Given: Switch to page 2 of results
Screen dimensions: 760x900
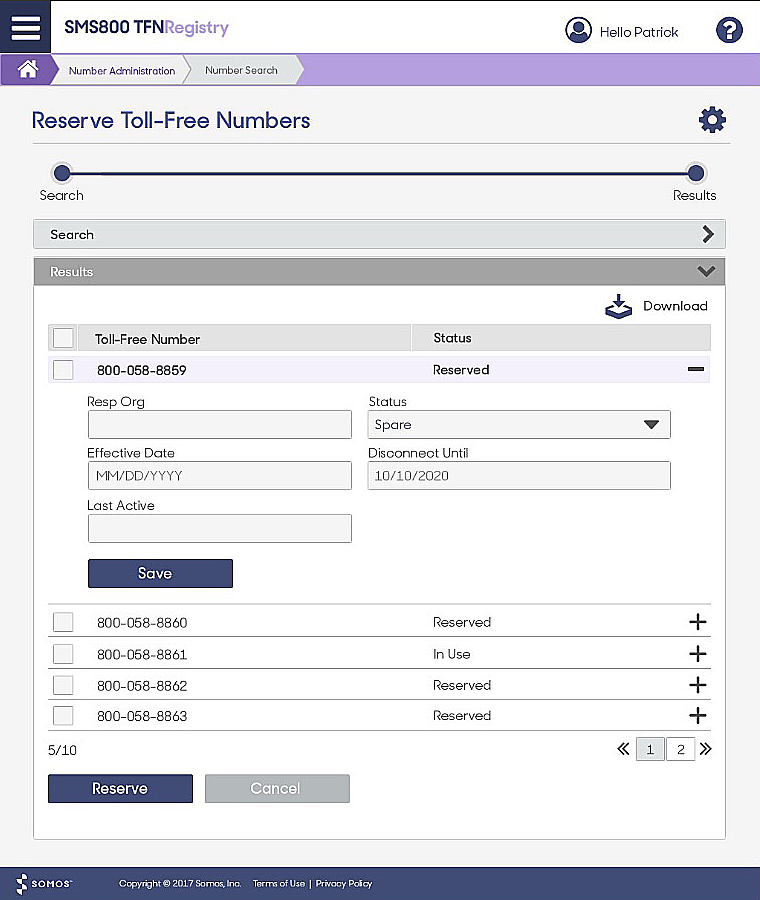Looking at the screenshot, I should 679,749.
